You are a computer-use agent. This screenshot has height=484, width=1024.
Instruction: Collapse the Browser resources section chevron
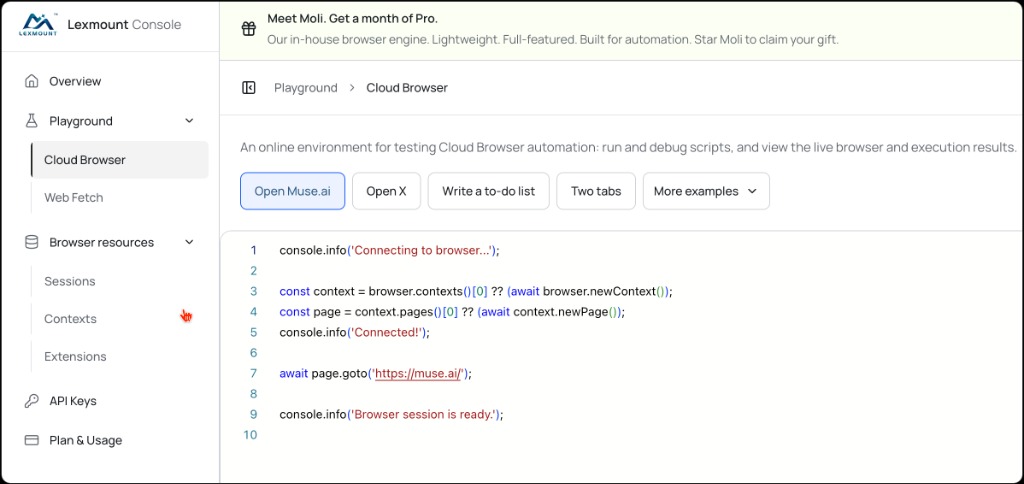189,242
